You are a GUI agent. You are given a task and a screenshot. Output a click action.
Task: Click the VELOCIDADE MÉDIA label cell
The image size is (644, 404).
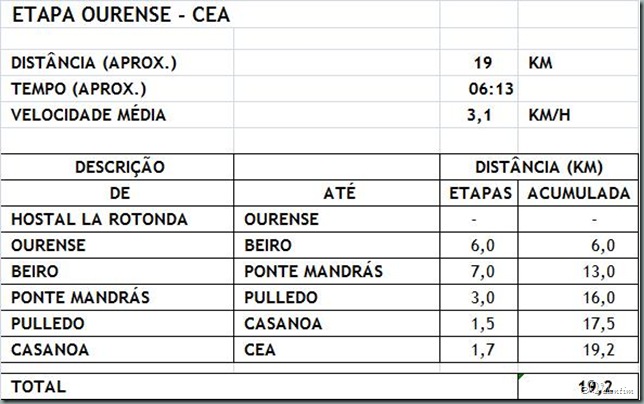coord(117,115)
